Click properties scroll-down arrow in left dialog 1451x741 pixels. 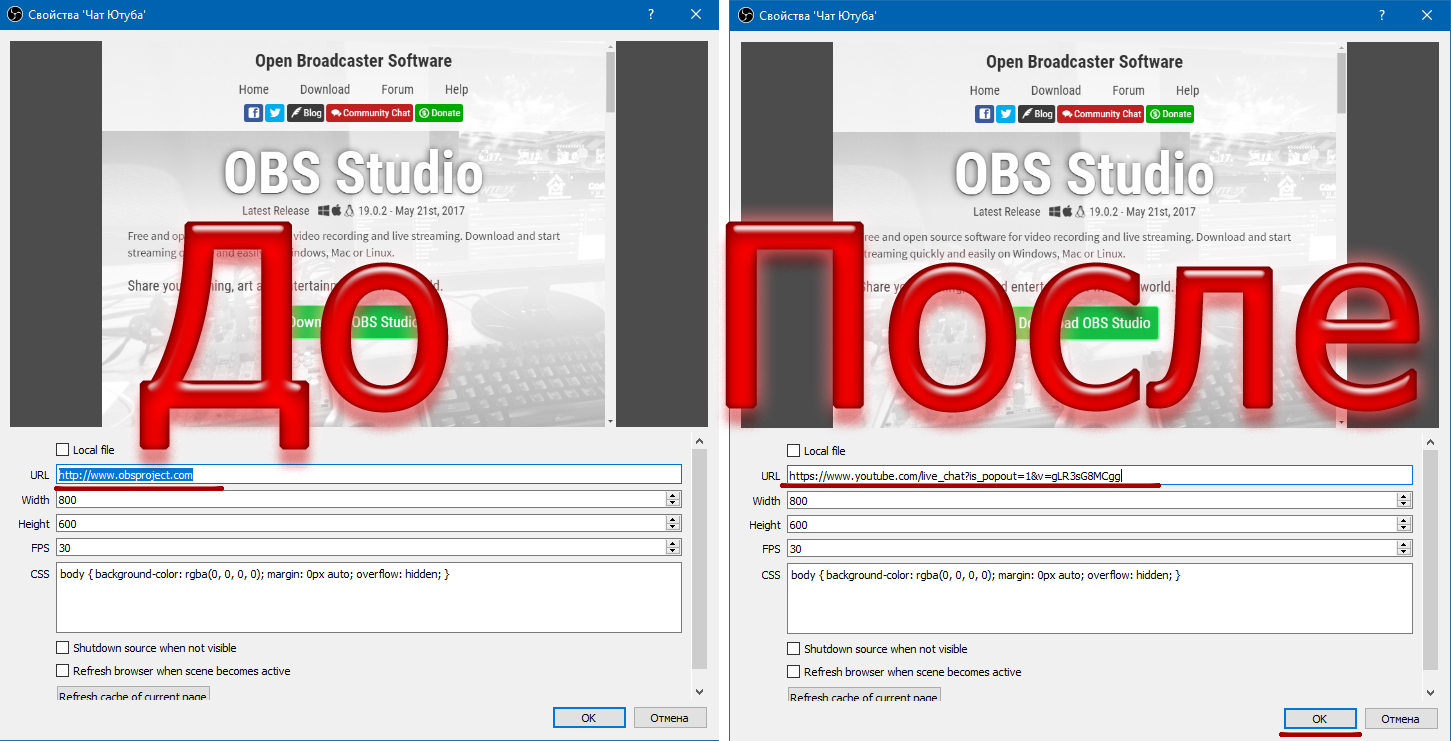(700, 691)
